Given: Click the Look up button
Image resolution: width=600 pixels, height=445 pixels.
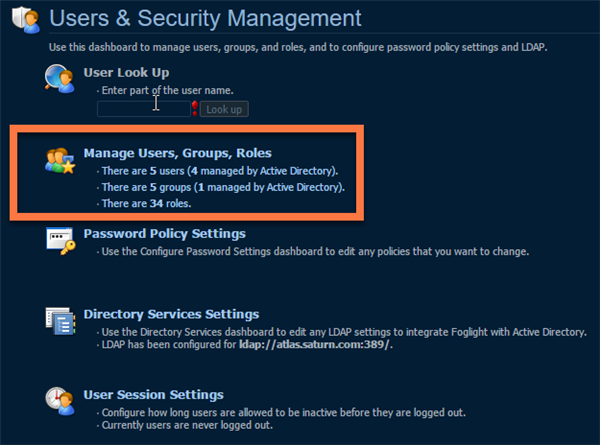Looking at the screenshot, I should tap(224, 109).
